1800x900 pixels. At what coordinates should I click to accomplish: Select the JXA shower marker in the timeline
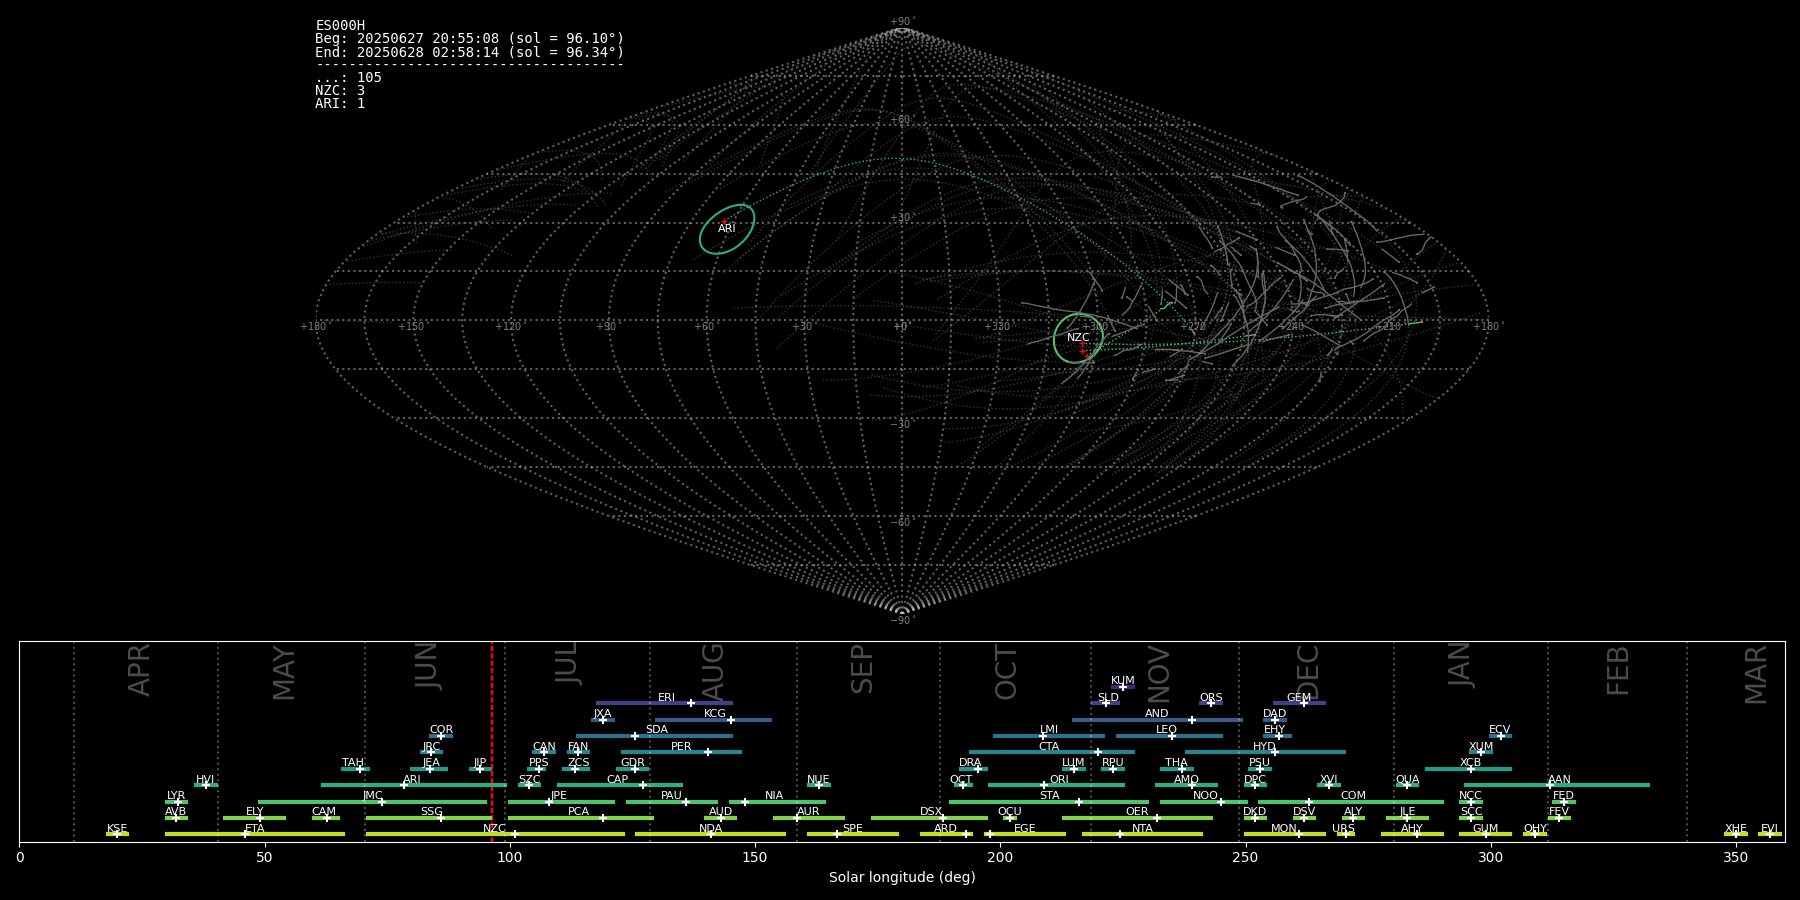[x=603, y=719]
